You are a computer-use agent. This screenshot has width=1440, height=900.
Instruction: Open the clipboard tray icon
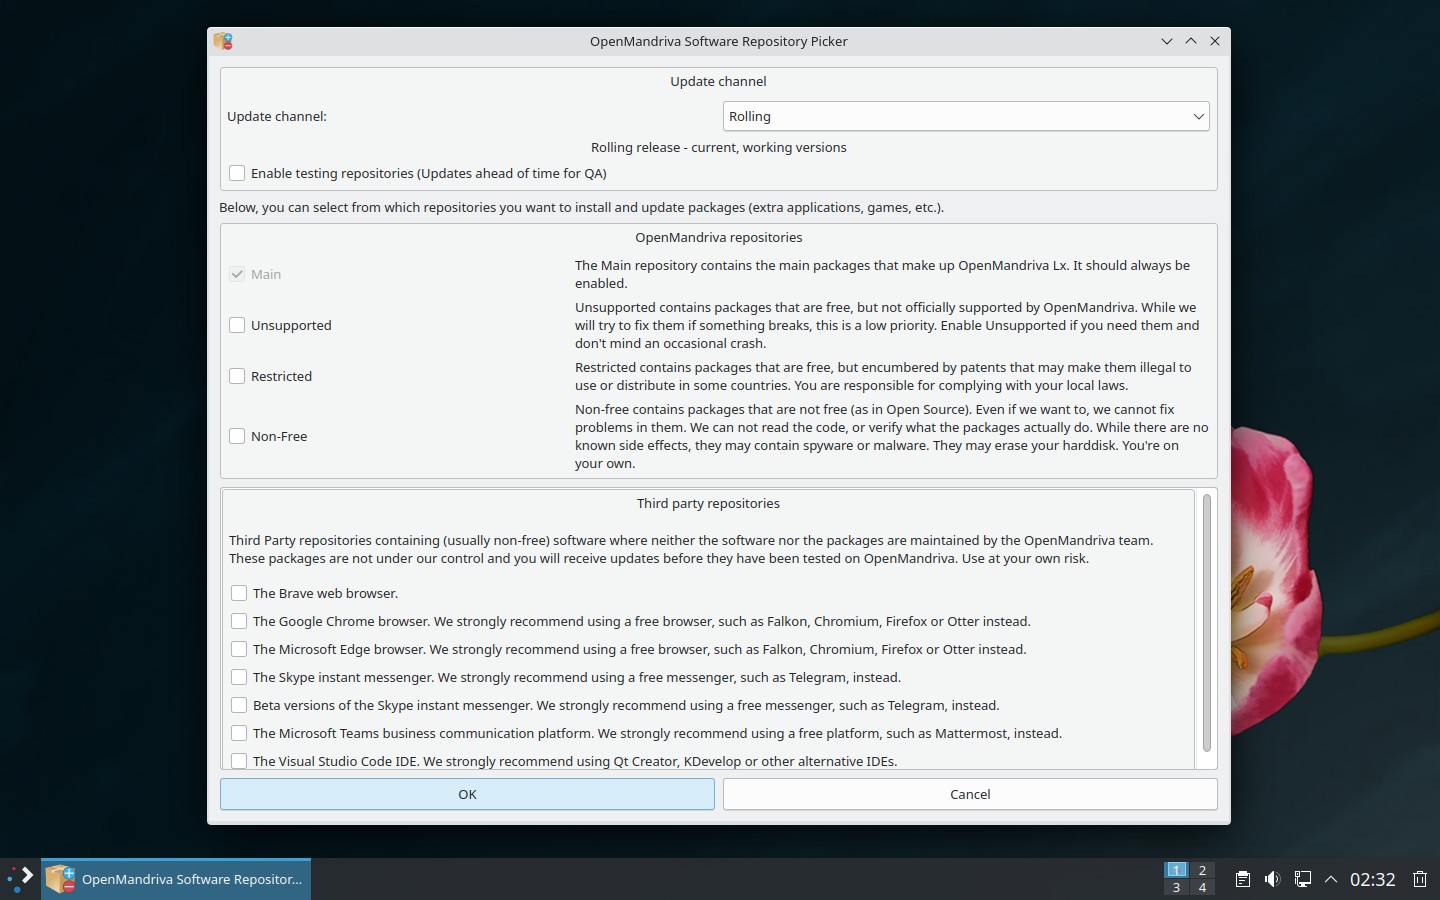[x=1242, y=879]
